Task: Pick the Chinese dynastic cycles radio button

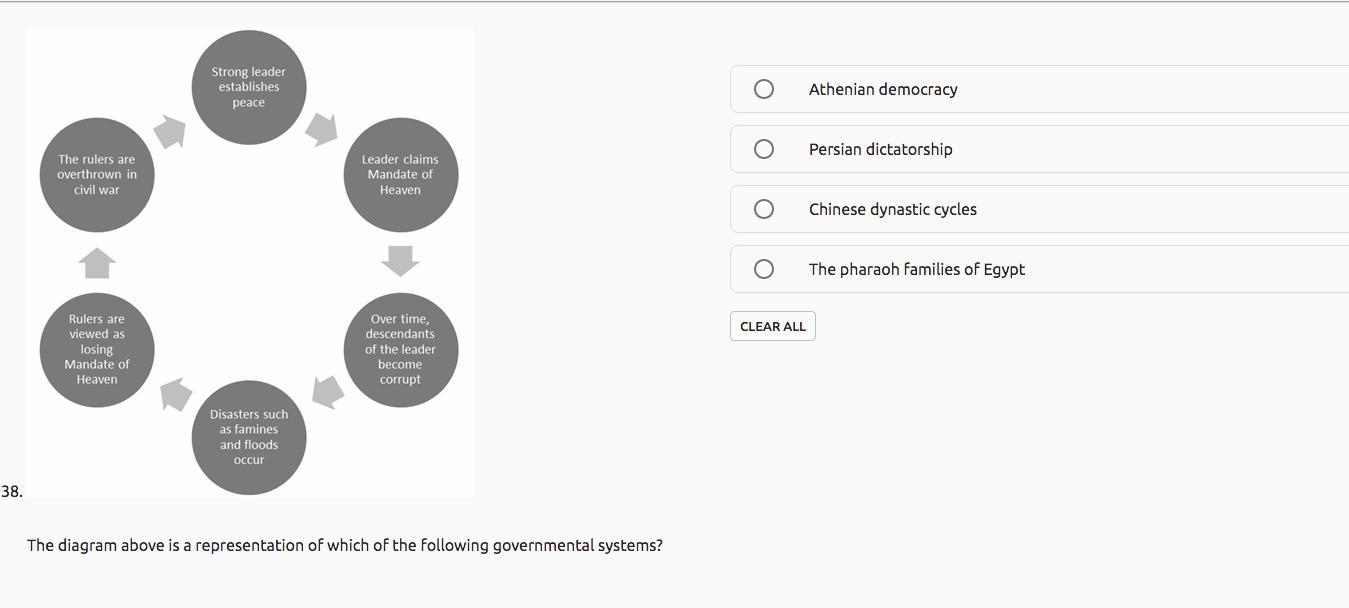Action: [764, 209]
